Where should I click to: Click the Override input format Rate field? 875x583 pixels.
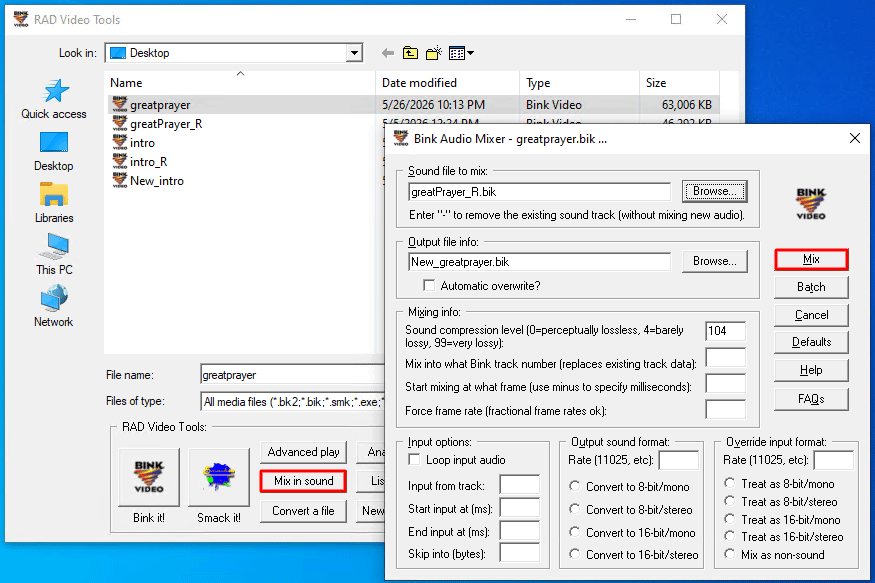[834, 460]
